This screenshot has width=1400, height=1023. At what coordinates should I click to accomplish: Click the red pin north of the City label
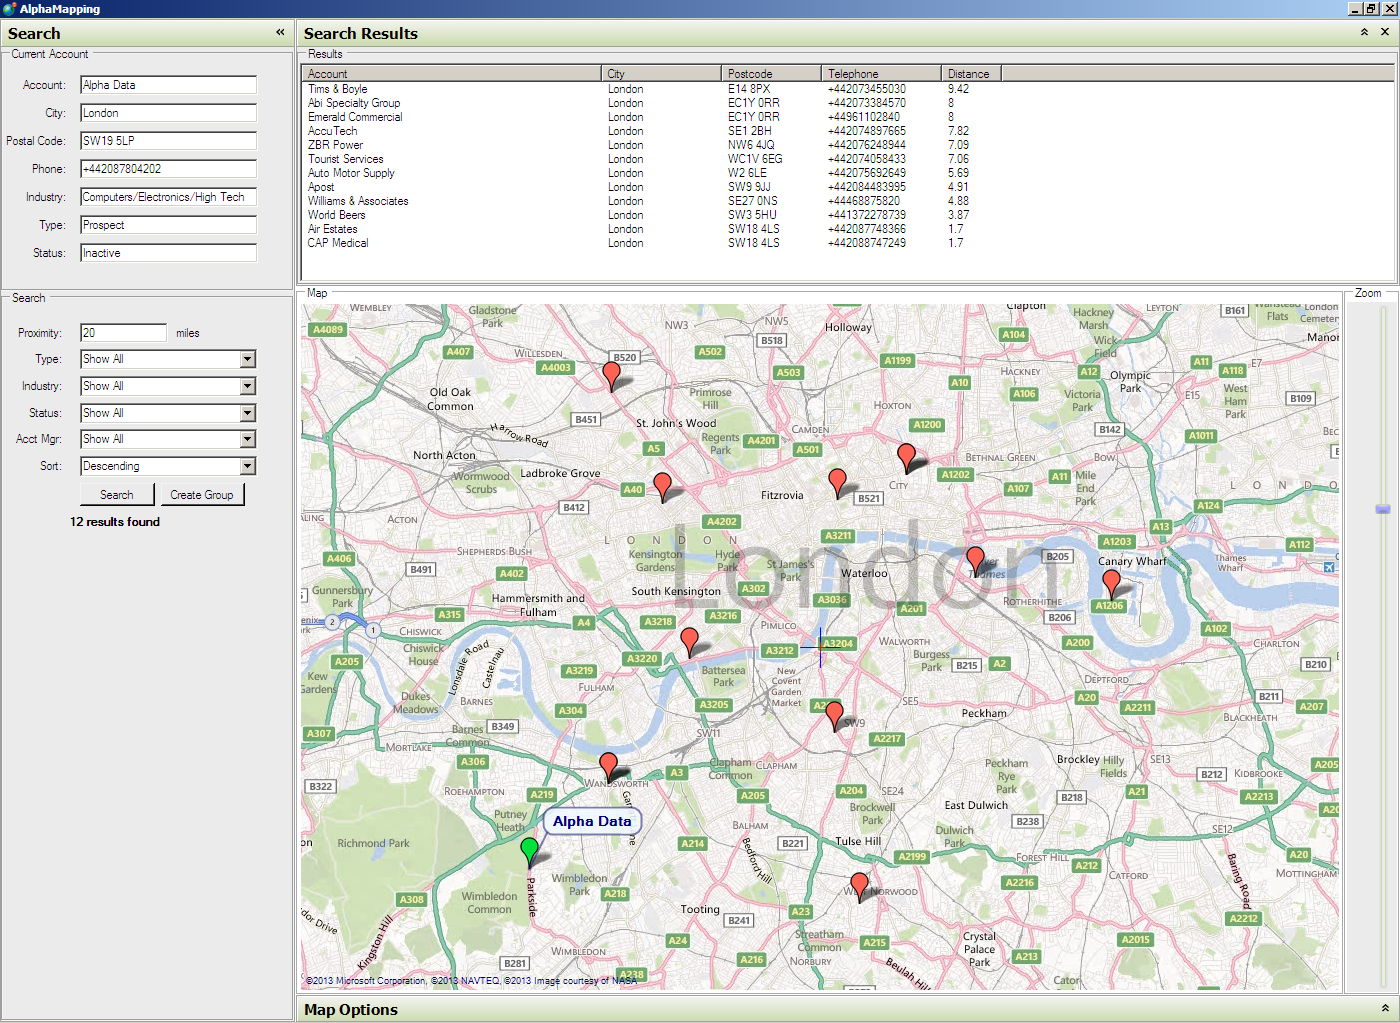tap(906, 458)
